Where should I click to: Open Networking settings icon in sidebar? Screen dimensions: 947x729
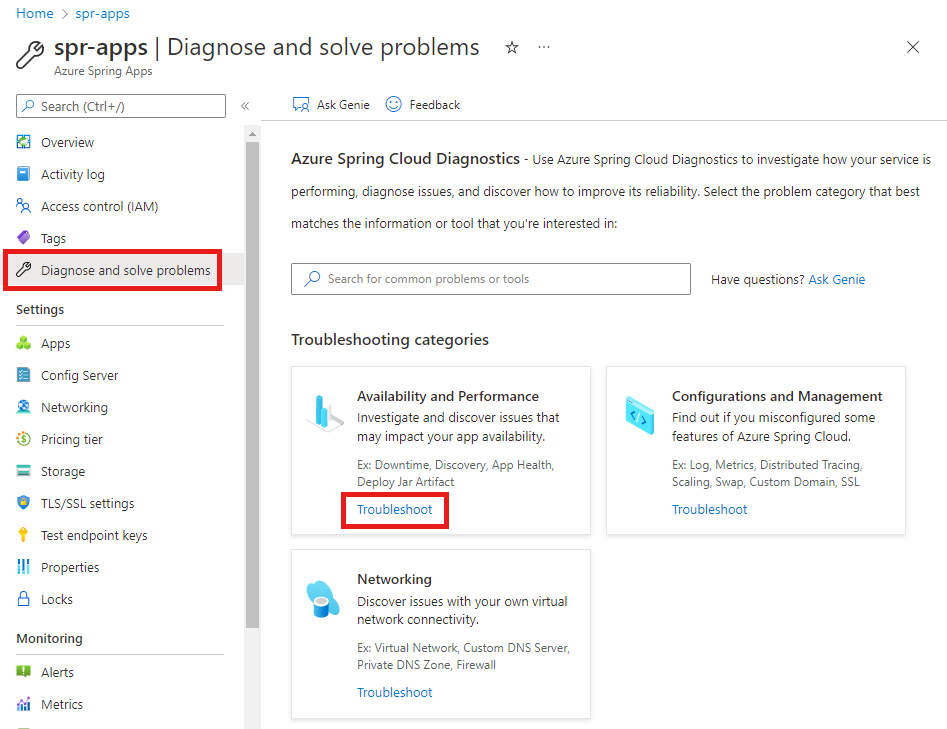[24, 407]
